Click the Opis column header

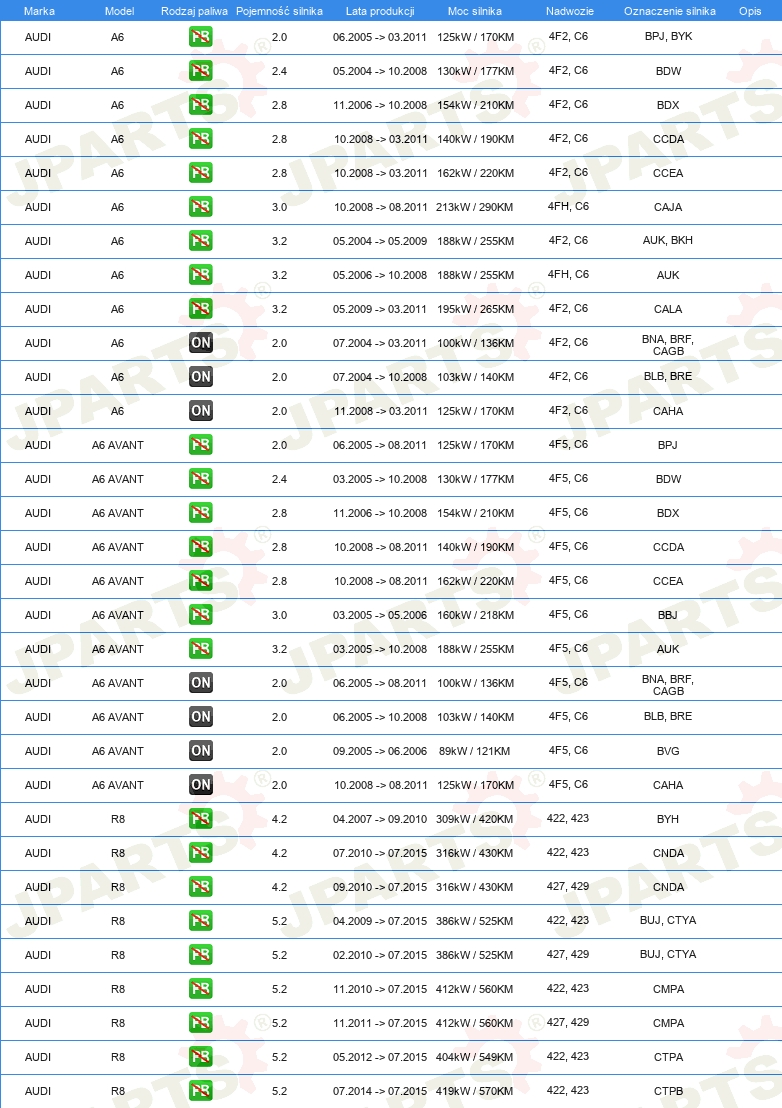pos(750,11)
